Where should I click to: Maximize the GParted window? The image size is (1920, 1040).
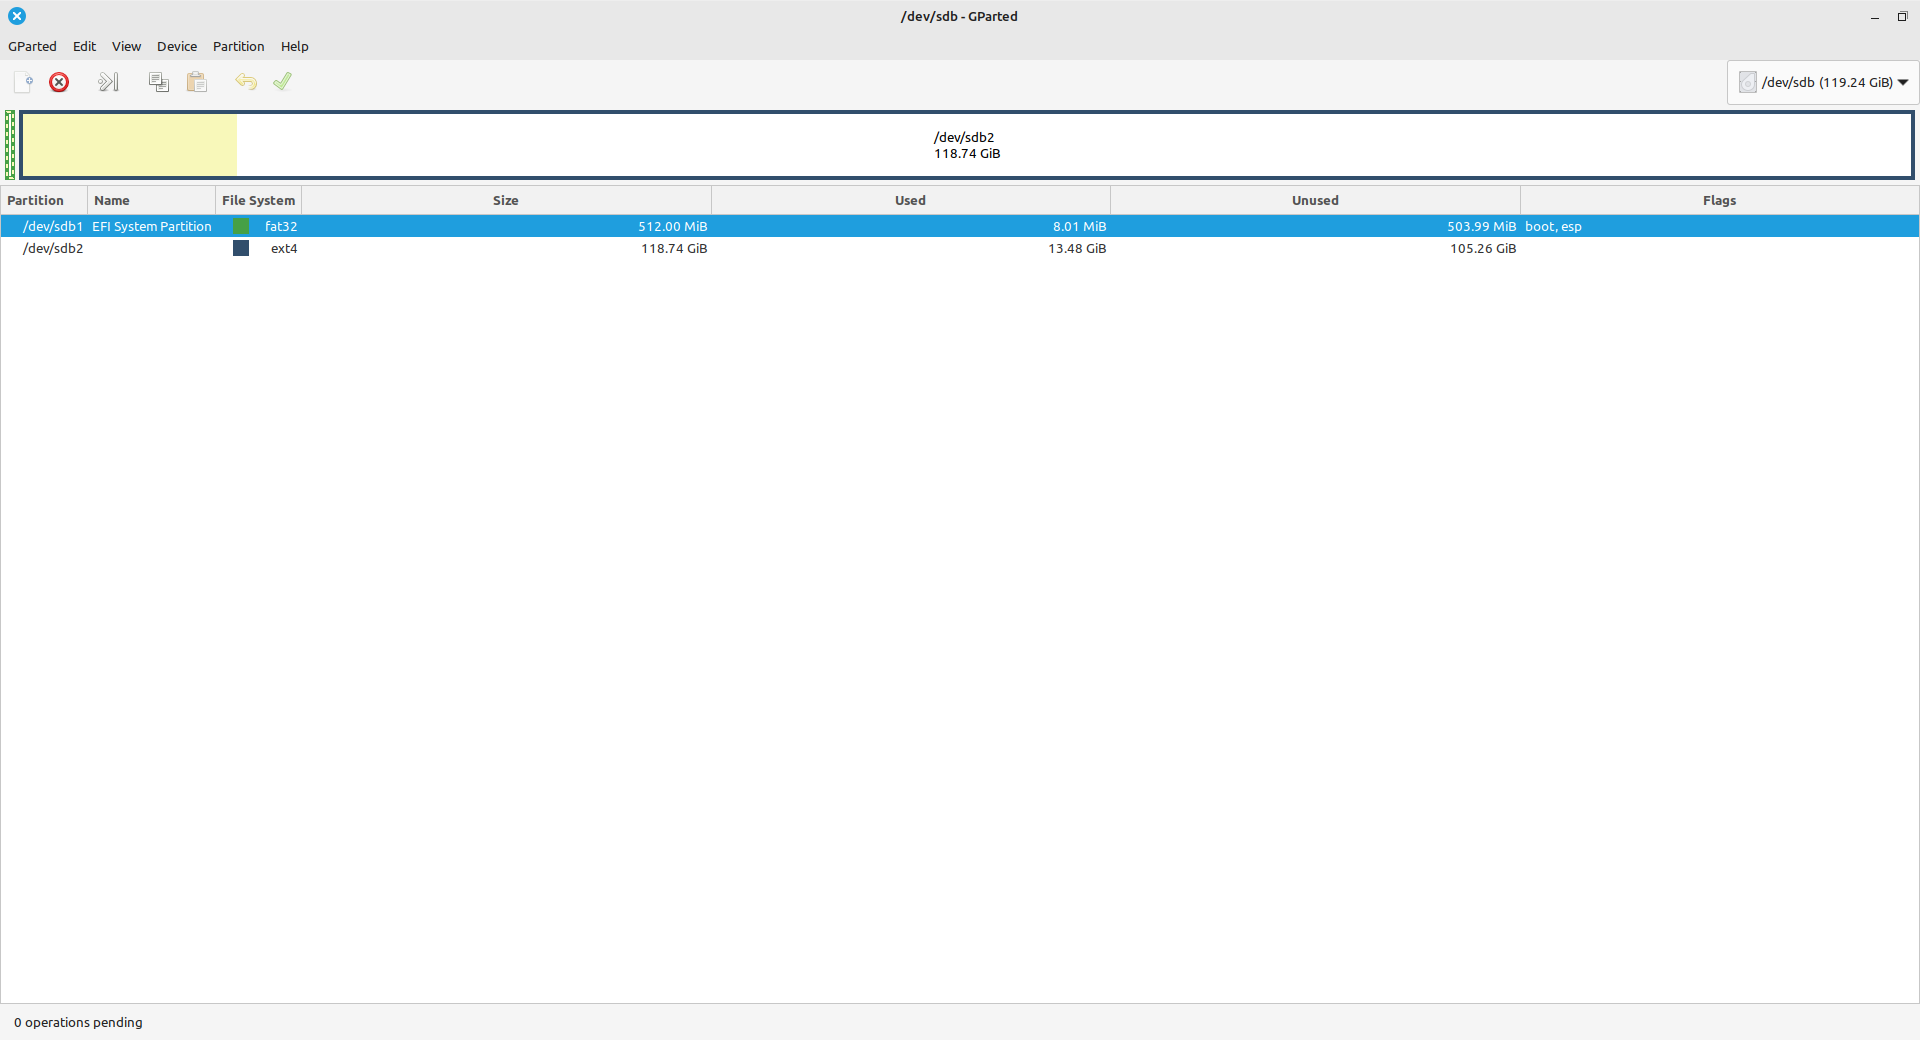tap(1902, 17)
